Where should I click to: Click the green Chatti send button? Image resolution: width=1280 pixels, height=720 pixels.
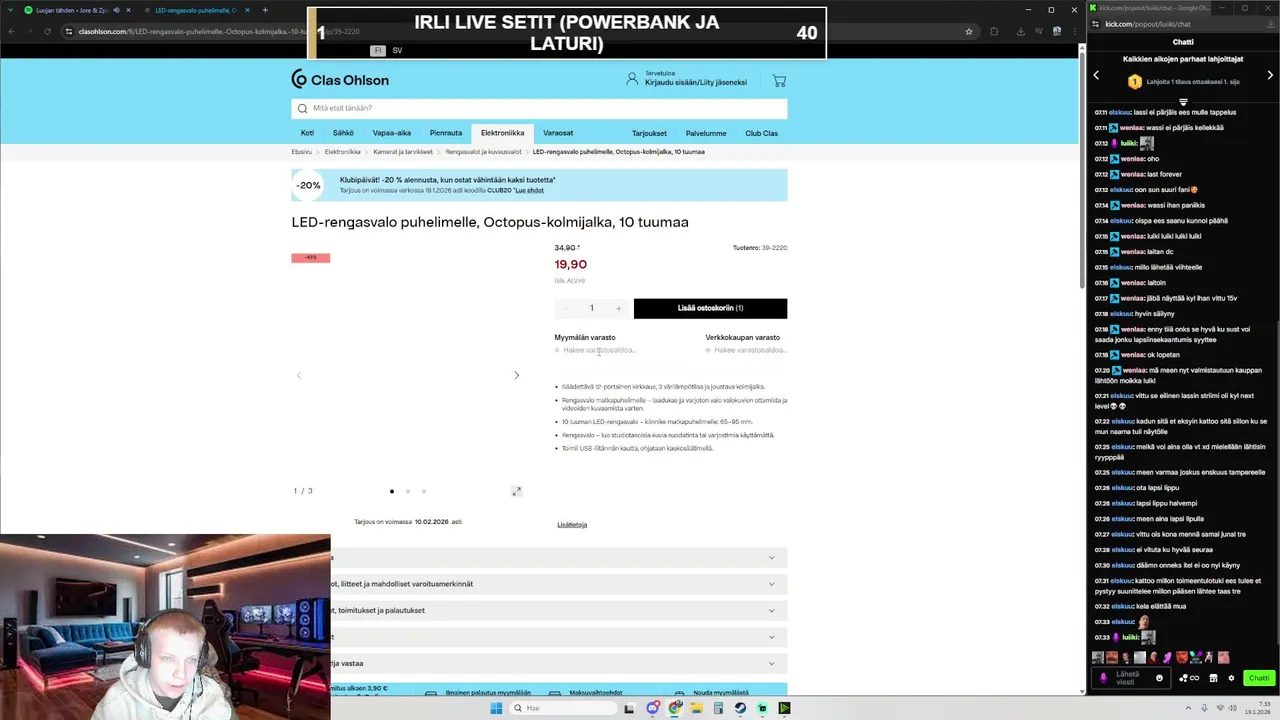click(x=1259, y=678)
